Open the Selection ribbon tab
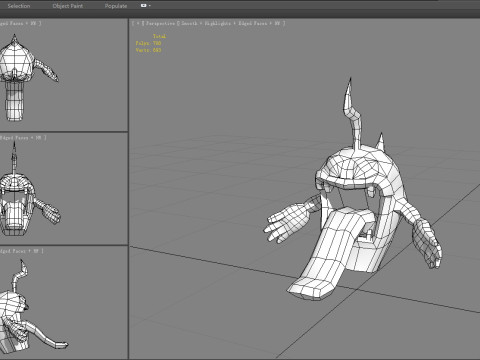 [x=19, y=6]
